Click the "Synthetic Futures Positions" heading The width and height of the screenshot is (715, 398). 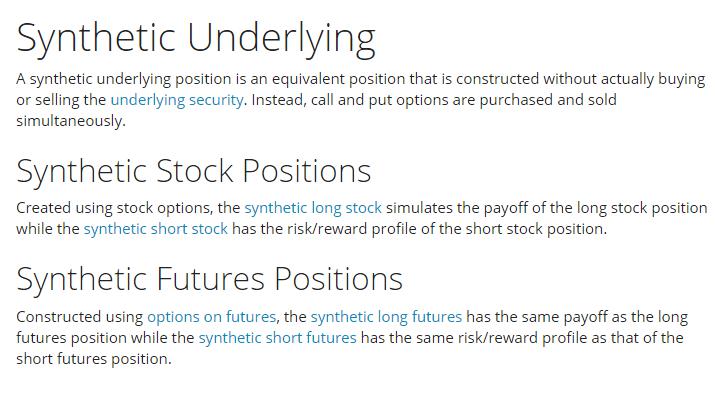coord(210,279)
